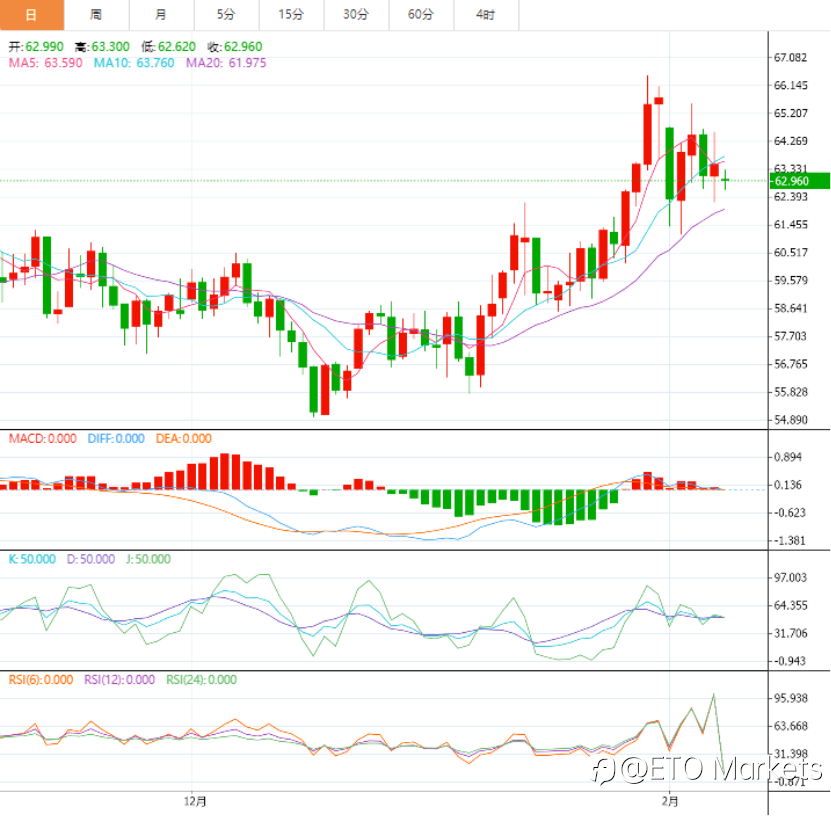Viewport: 831px width, 816px height.
Task: Click the K:50.000 label
Action: (32, 559)
